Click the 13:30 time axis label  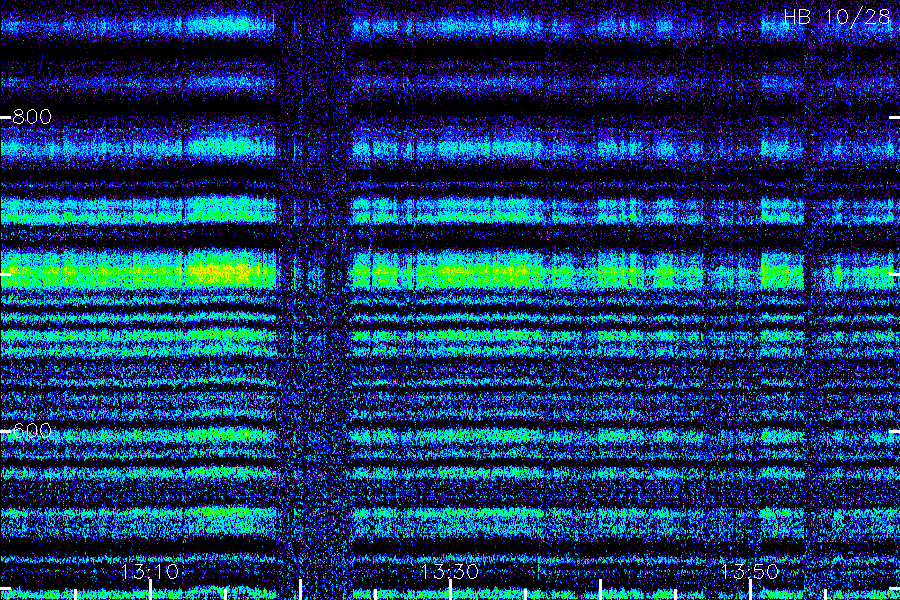coord(449,571)
